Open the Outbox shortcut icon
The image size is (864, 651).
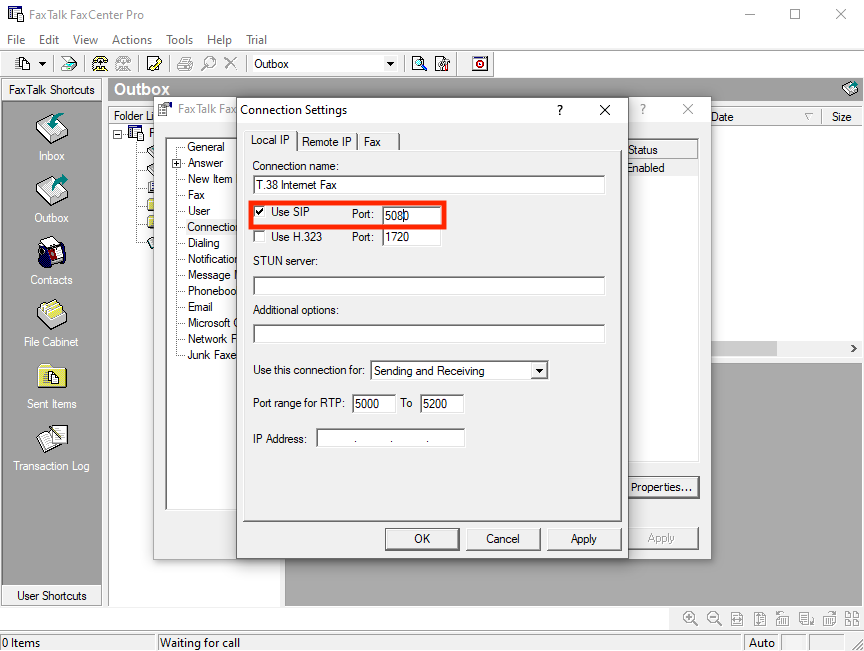pyautogui.click(x=52, y=190)
